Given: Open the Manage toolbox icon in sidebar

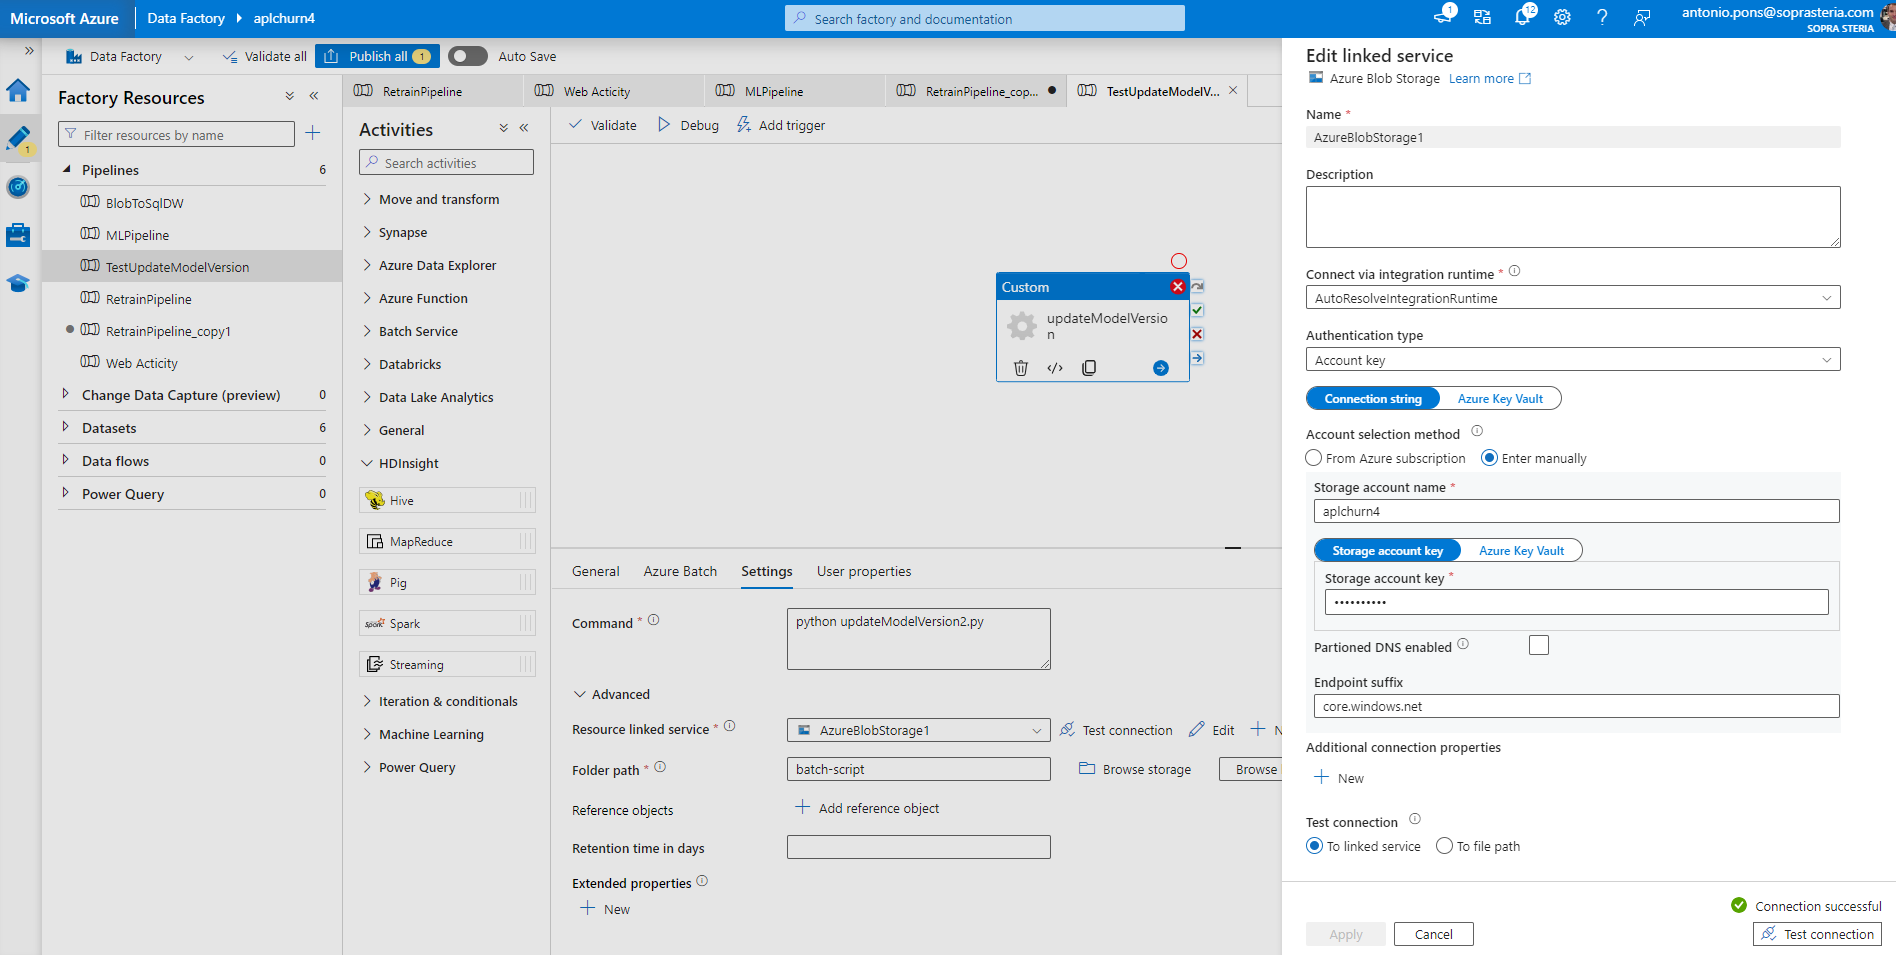Looking at the screenshot, I should (x=18, y=235).
